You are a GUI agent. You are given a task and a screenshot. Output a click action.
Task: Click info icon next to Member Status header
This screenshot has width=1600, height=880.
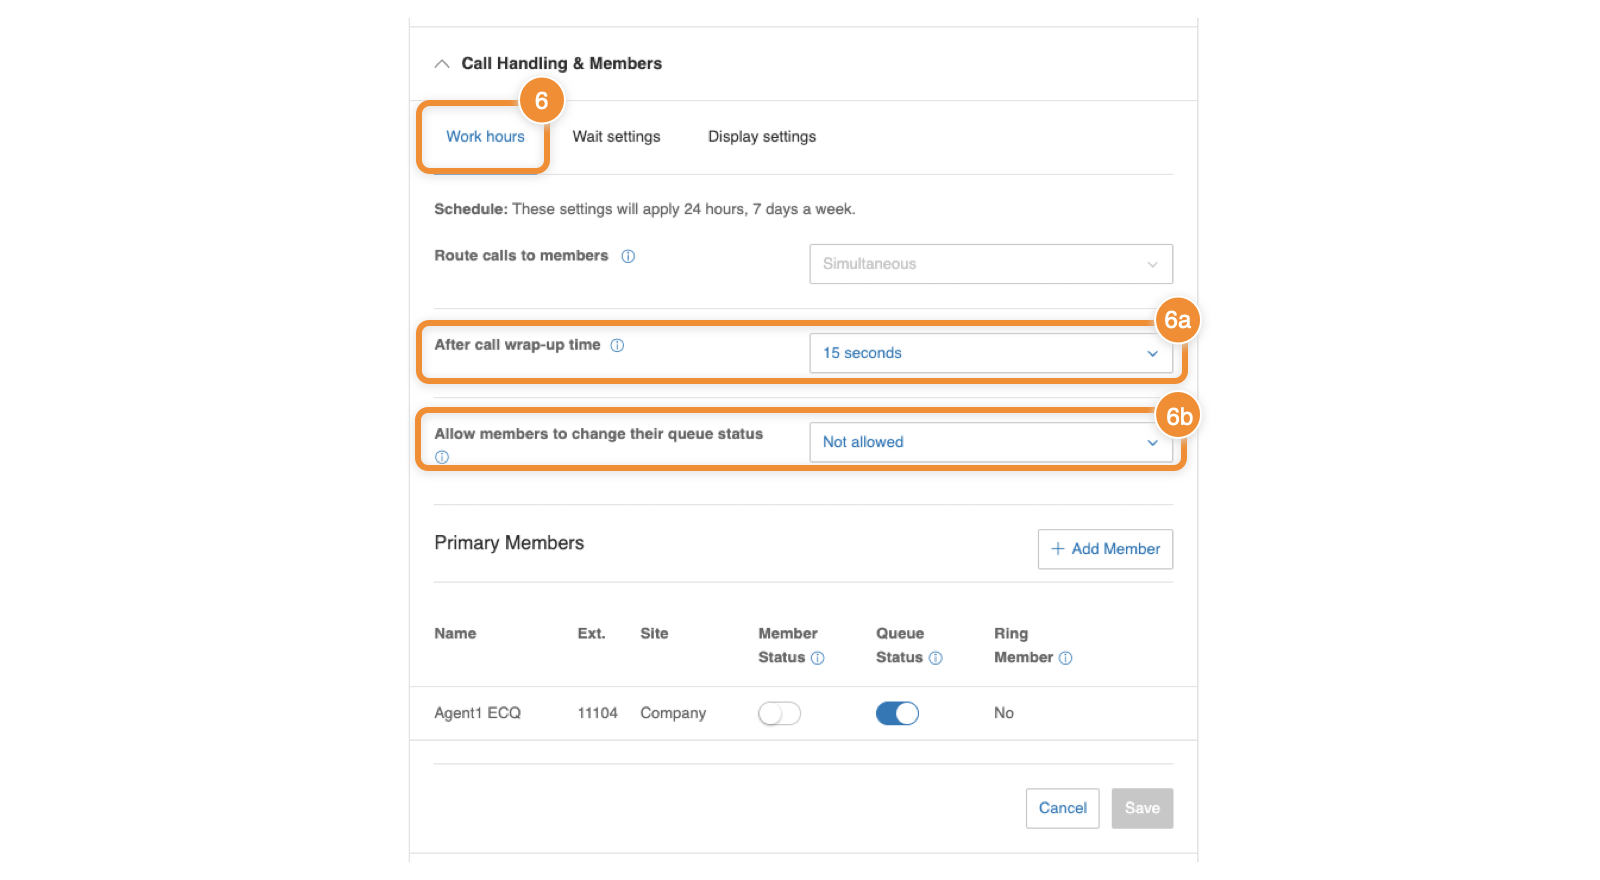click(817, 658)
